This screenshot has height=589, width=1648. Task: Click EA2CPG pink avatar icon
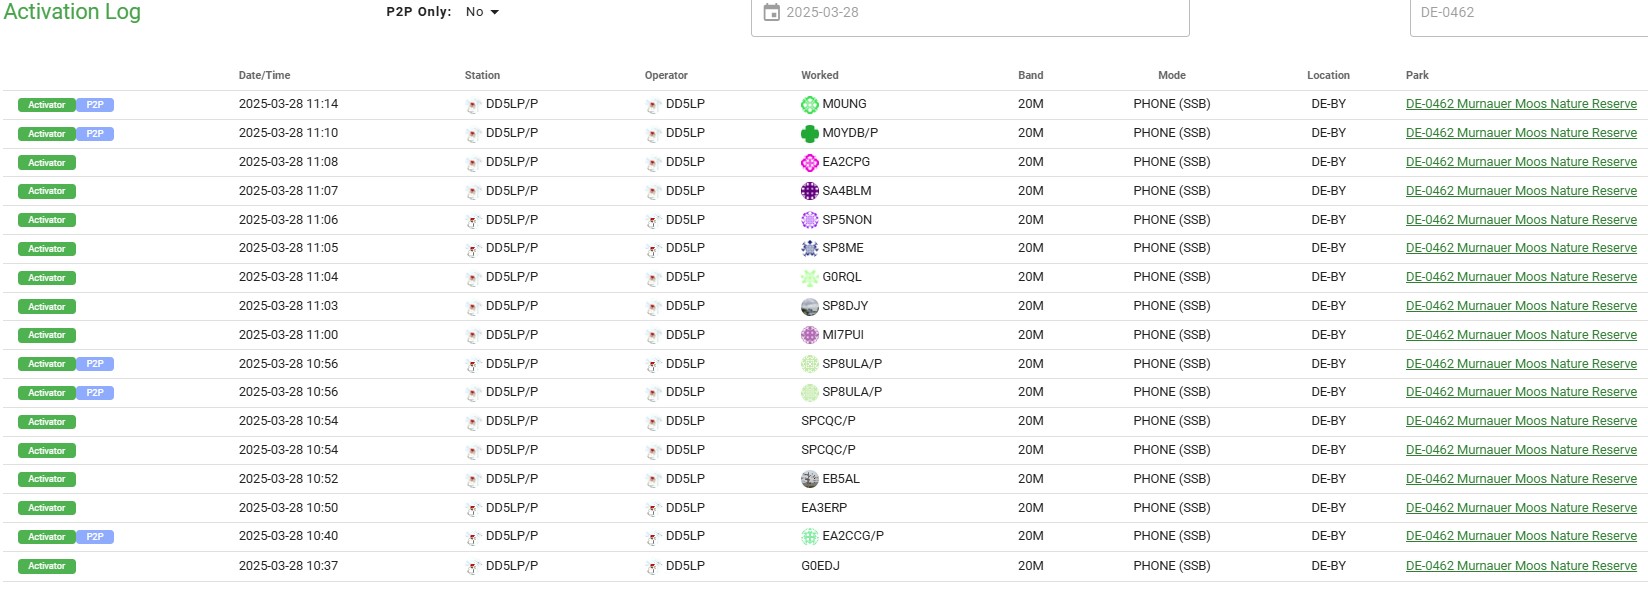coord(810,162)
